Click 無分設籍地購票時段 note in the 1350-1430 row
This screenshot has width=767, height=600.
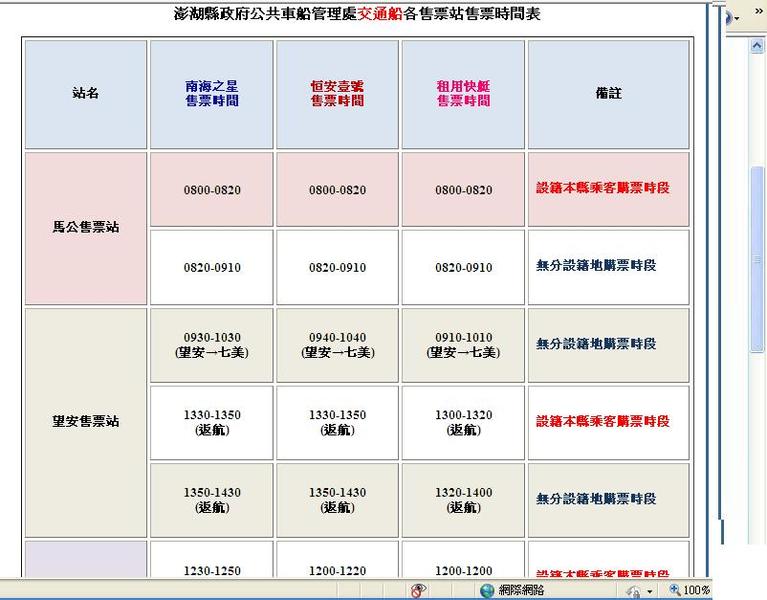click(596, 499)
